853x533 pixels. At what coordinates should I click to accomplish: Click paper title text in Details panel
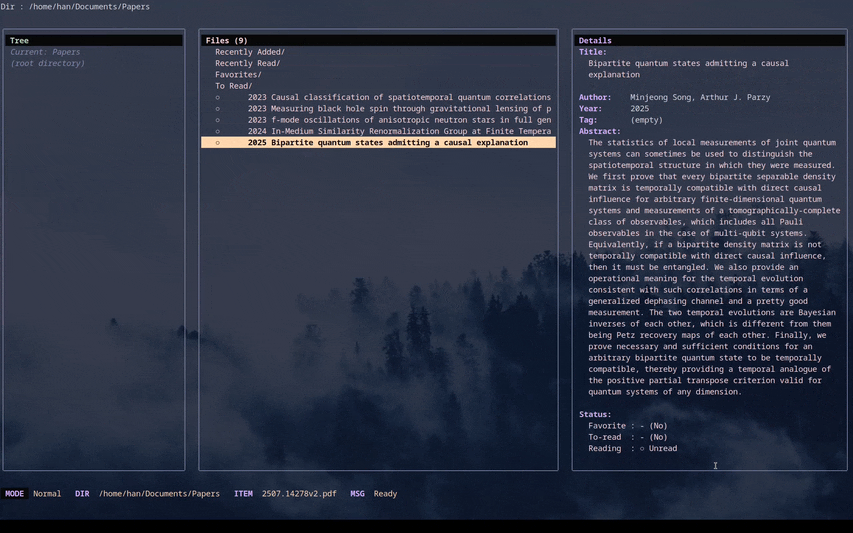click(688, 69)
